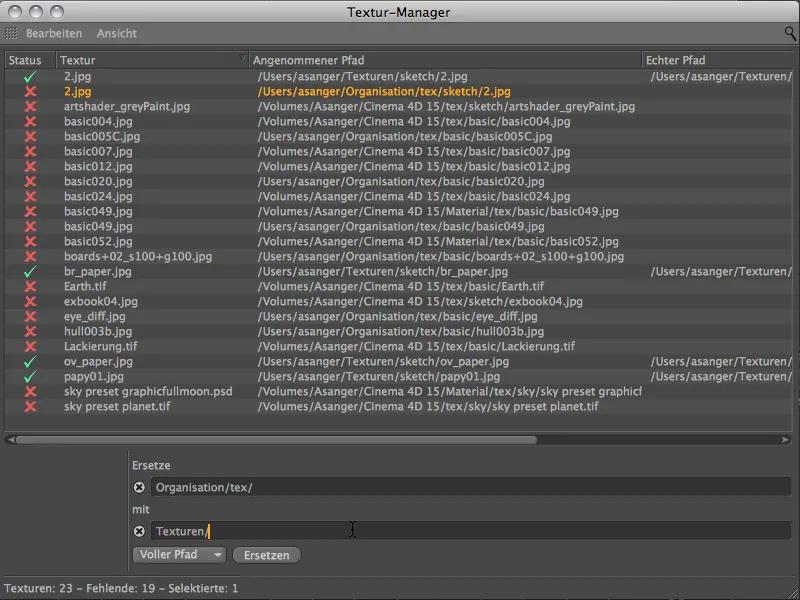The width and height of the screenshot is (800, 600).
Task: Sort by Echter Pfad column header
Action: (x=718, y=60)
